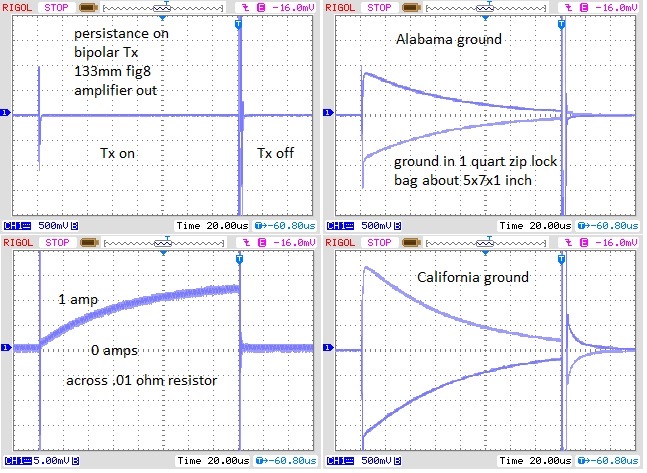The height and width of the screenshot is (473, 647).
Task: Click channel 1 ground marker in '1 amp' panel
Action: click(x=6, y=348)
